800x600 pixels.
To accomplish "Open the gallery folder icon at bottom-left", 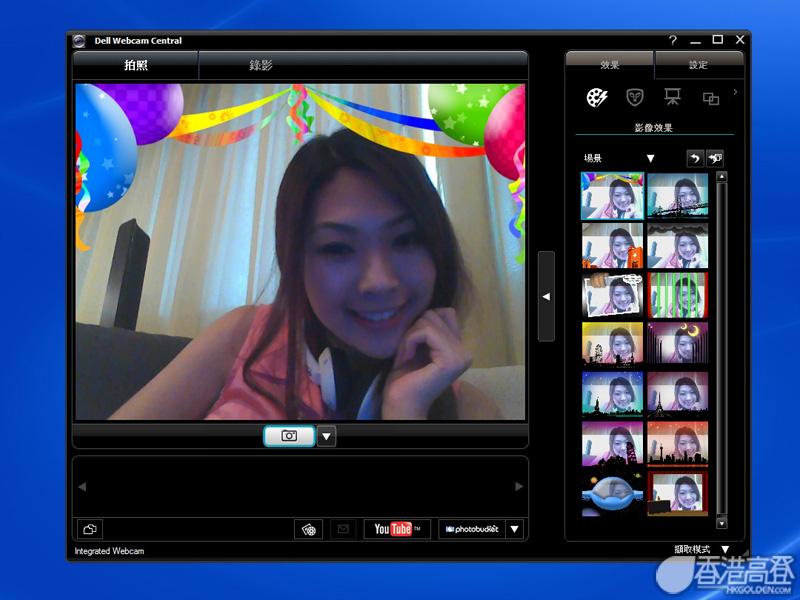I will pos(90,529).
